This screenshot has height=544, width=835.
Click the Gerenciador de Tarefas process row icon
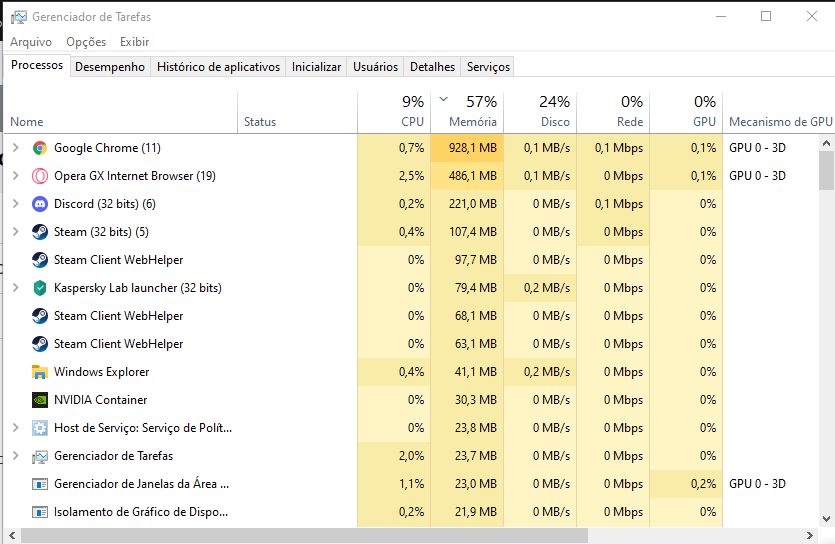pos(39,456)
